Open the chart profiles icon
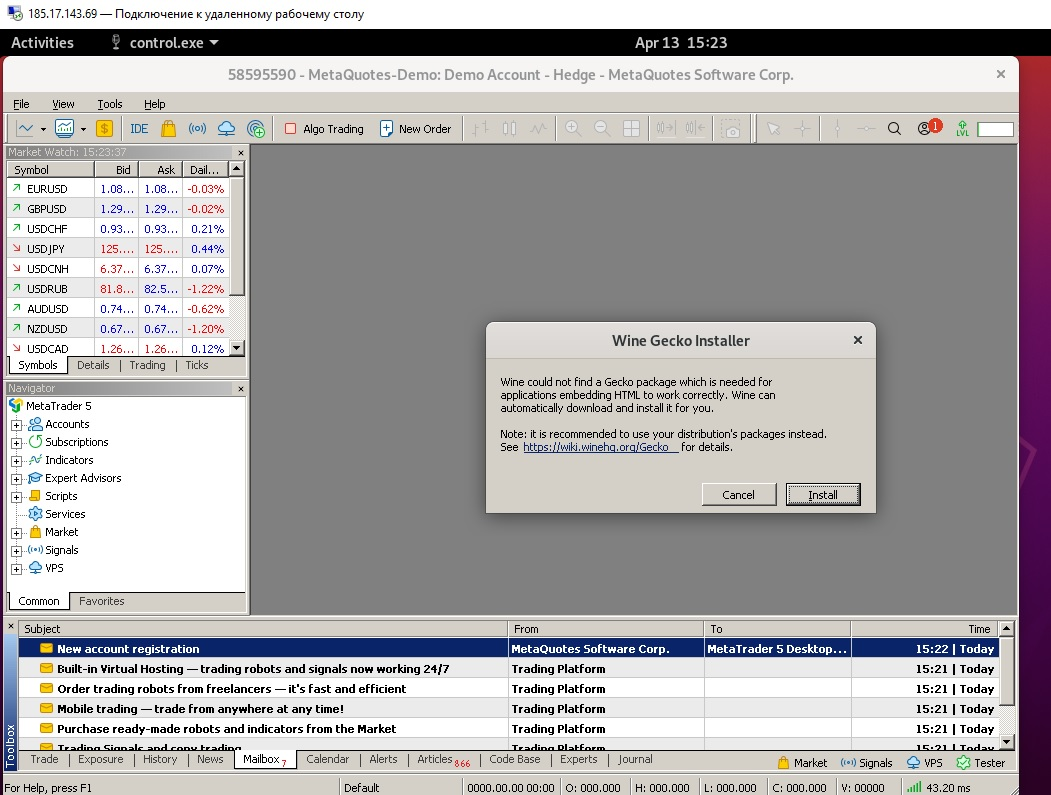Viewport: 1051px width, 795px height. tap(64, 128)
